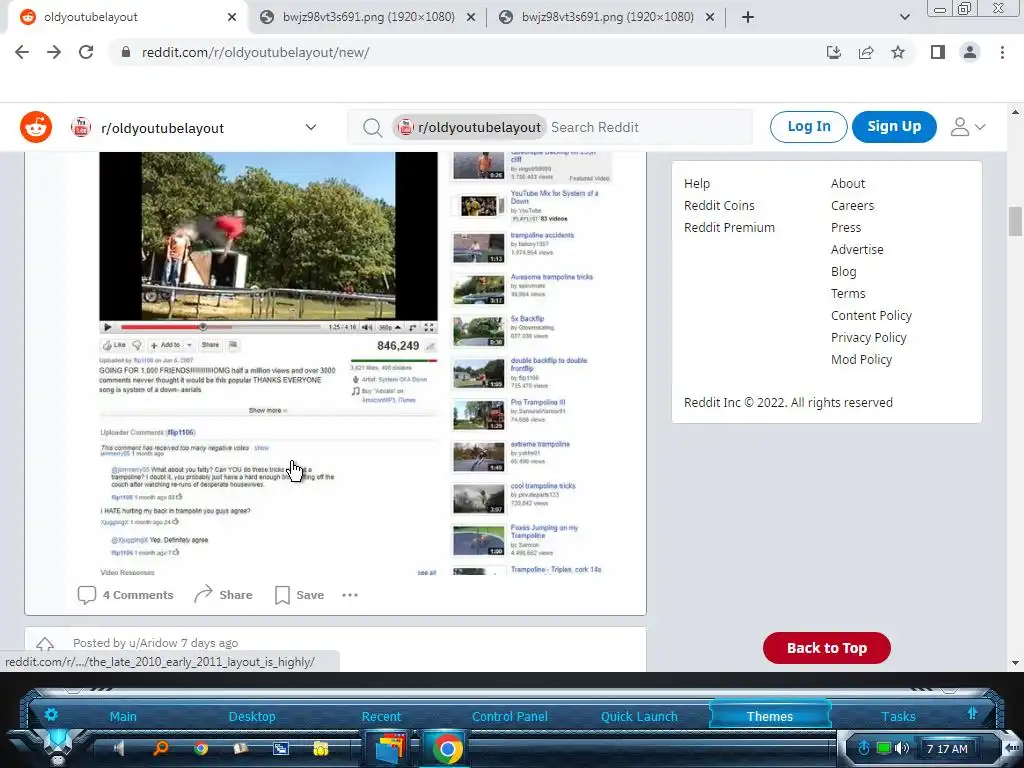1024x768 pixels.
Task: Click the Log In button
Action: pos(808,127)
